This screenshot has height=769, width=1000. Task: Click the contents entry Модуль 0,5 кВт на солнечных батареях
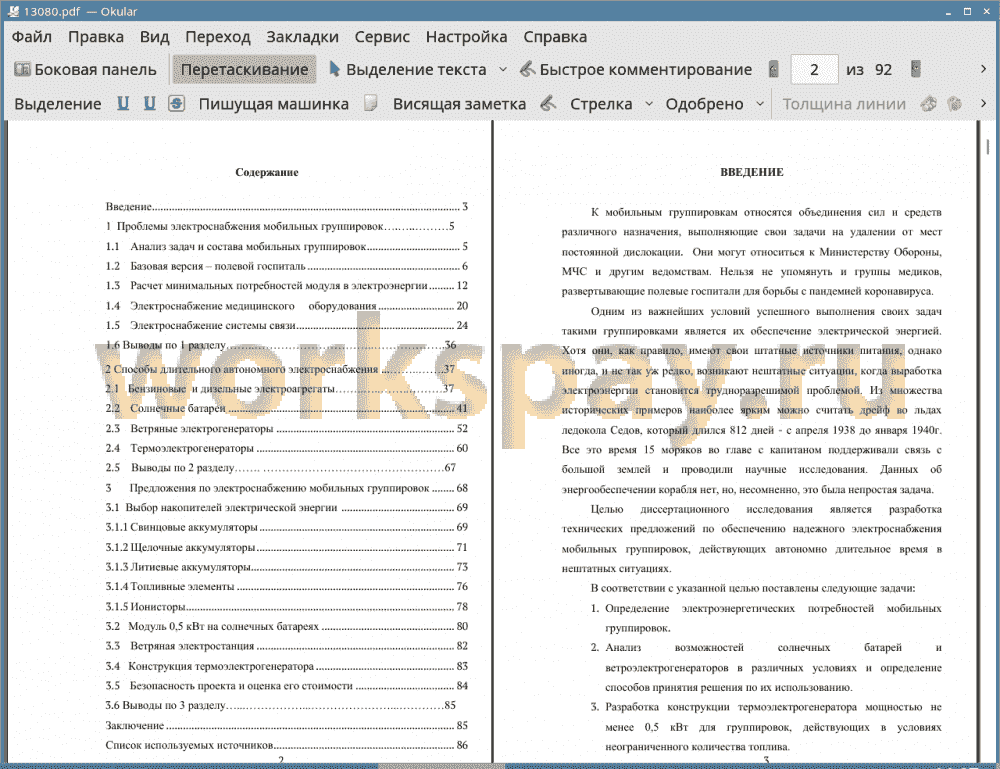[x=287, y=626]
